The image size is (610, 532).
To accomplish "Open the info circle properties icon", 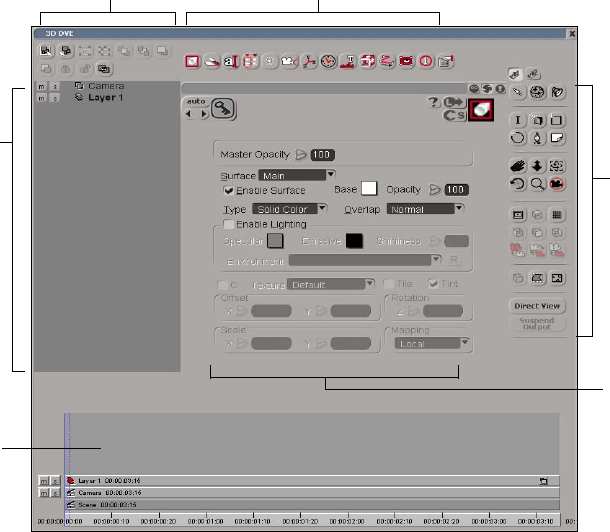I will 426,61.
